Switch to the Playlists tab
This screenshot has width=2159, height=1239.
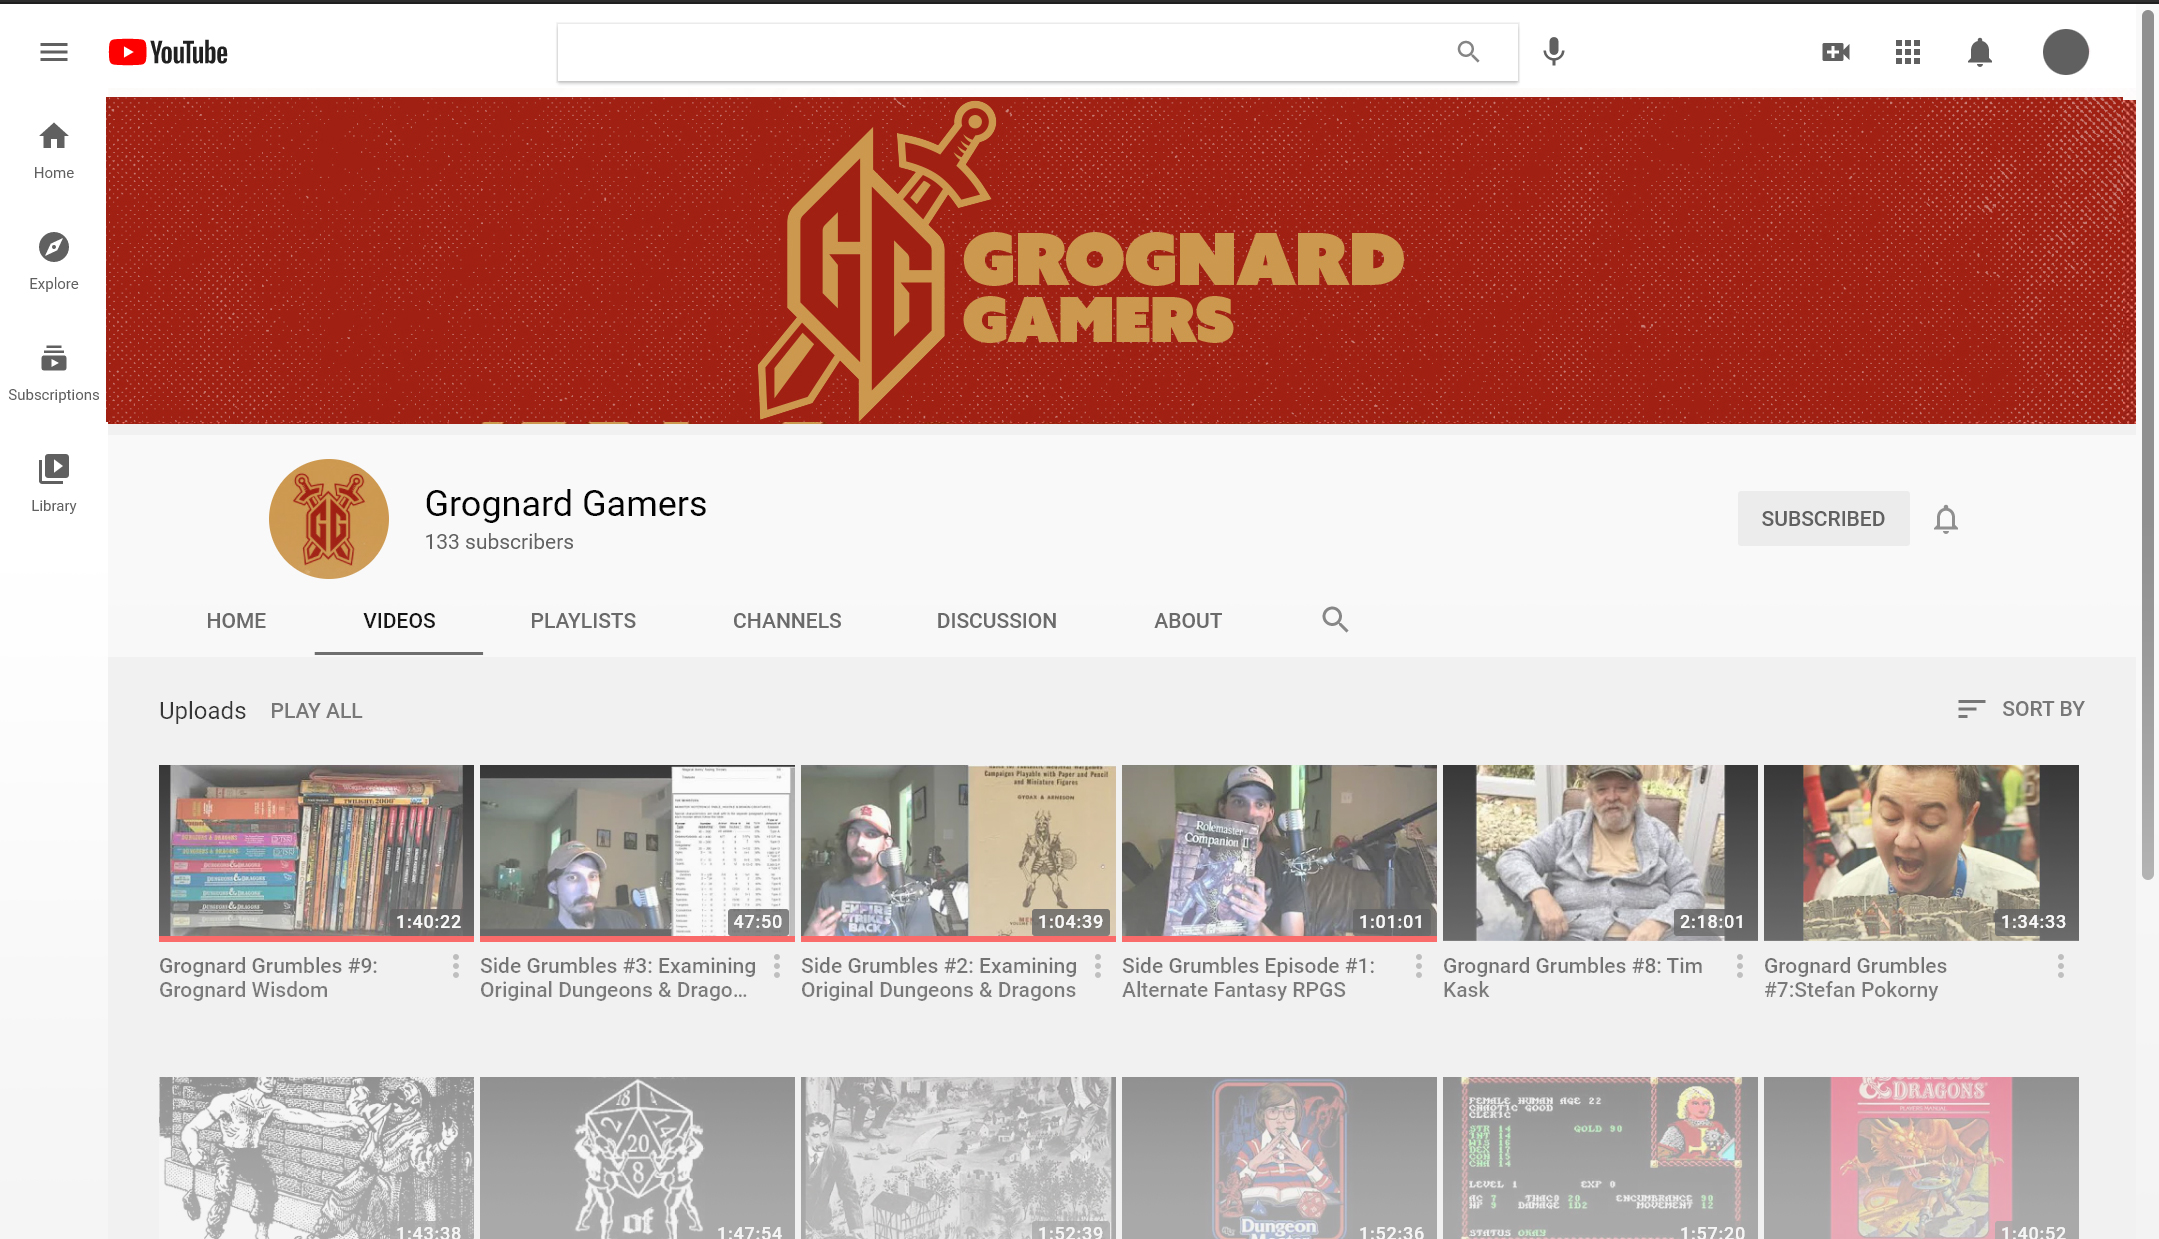point(583,621)
